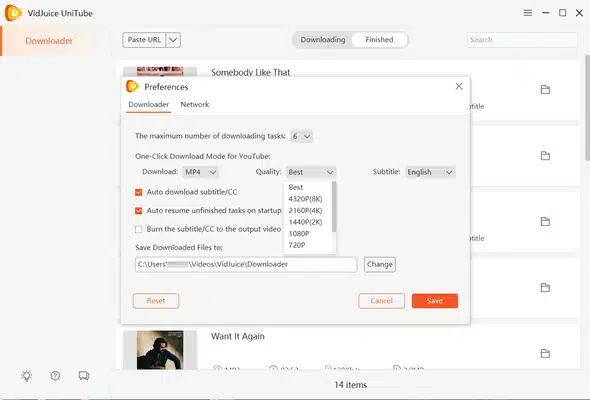Open the Want It Again thumbnail
The width and height of the screenshot is (590, 400).
pyautogui.click(x=160, y=350)
